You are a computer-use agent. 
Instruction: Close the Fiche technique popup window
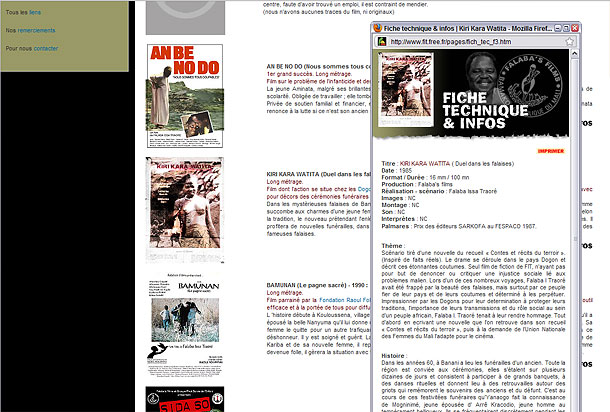[575, 28]
